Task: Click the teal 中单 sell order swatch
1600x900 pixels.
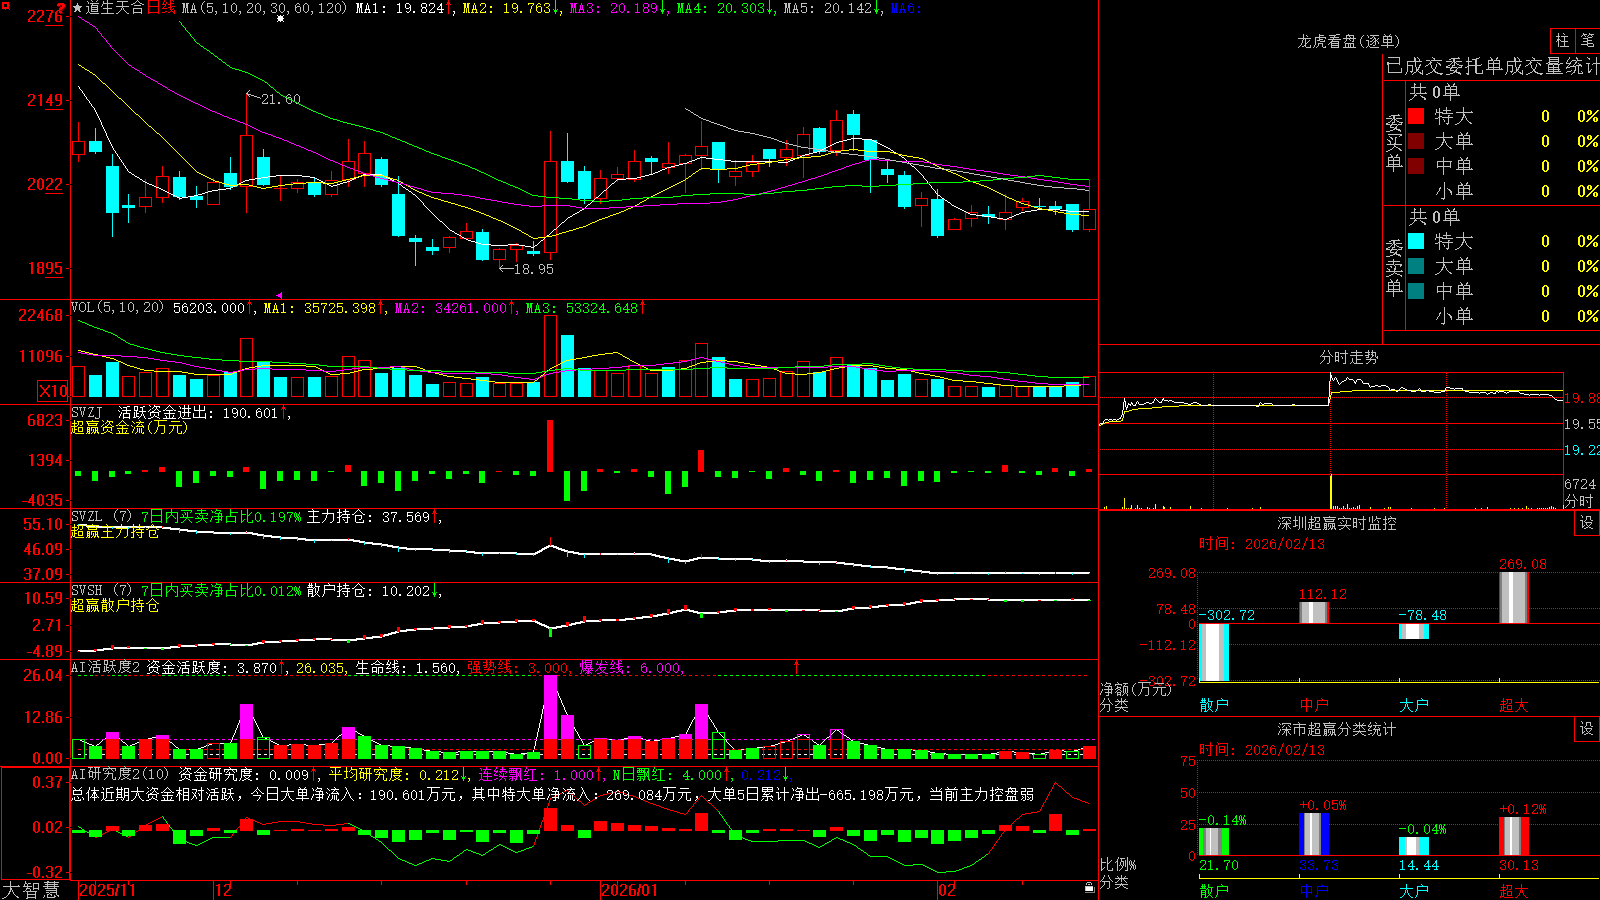Action: click(x=1416, y=291)
